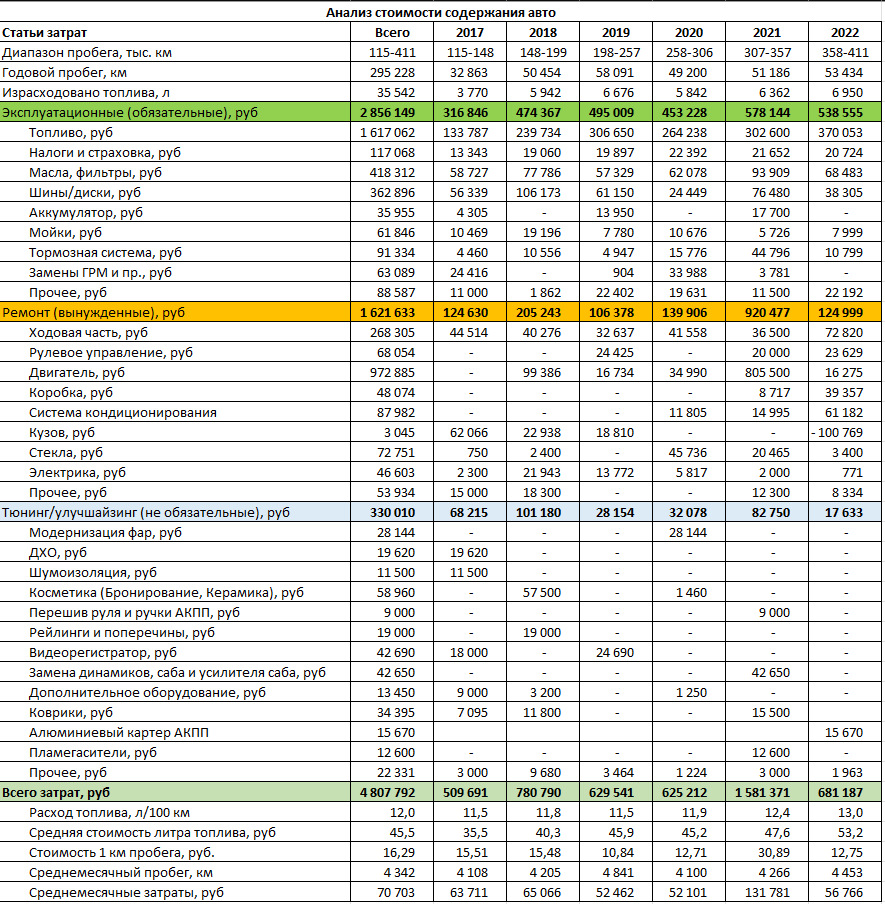885x904 pixels.
Task: Select the '2022' column header
Action: pos(845,32)
